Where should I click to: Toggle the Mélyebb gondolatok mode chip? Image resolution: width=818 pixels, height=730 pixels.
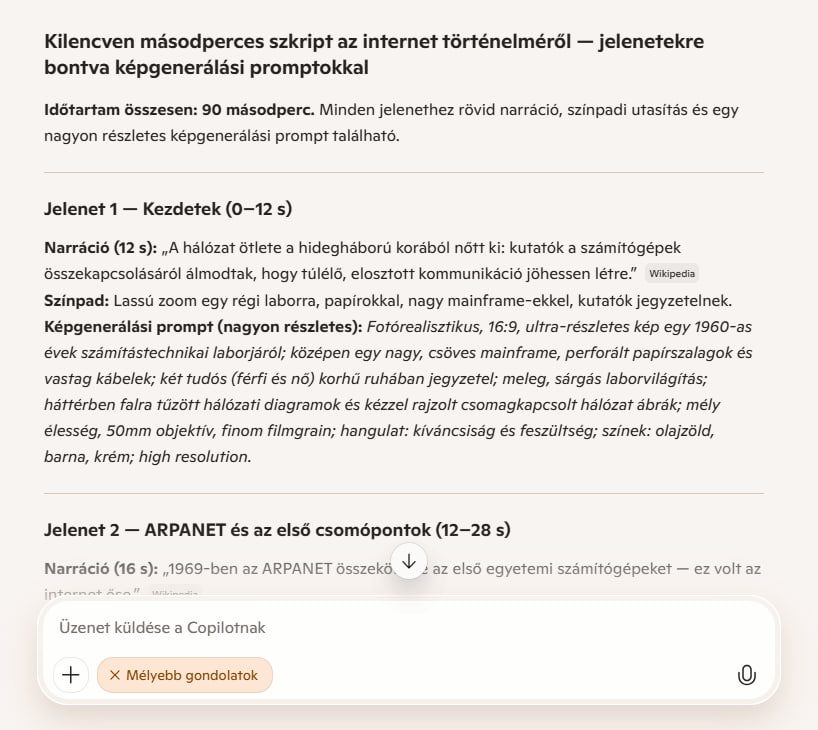[192, 675]
